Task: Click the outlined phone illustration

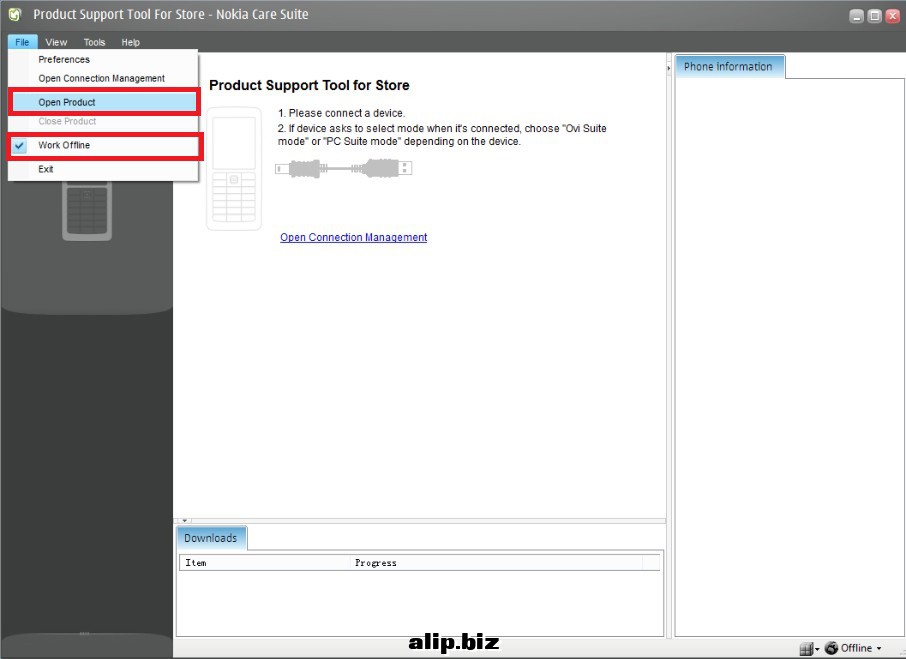Action: (234, 169)
